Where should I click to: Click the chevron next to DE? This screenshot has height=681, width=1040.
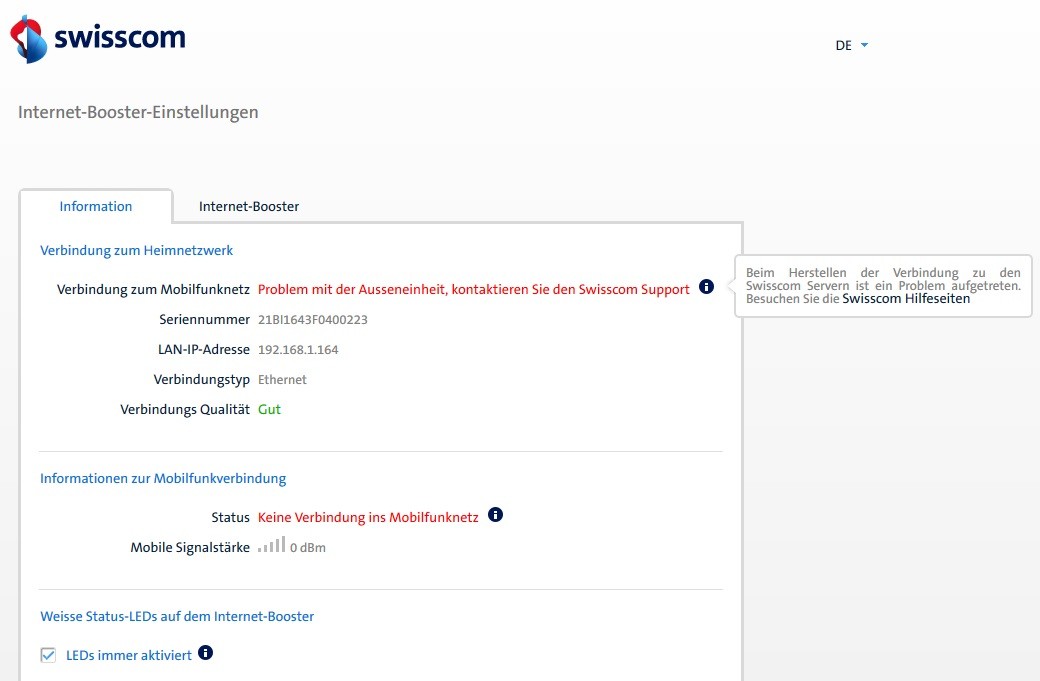pyautogui.click(x=864, y=44)
